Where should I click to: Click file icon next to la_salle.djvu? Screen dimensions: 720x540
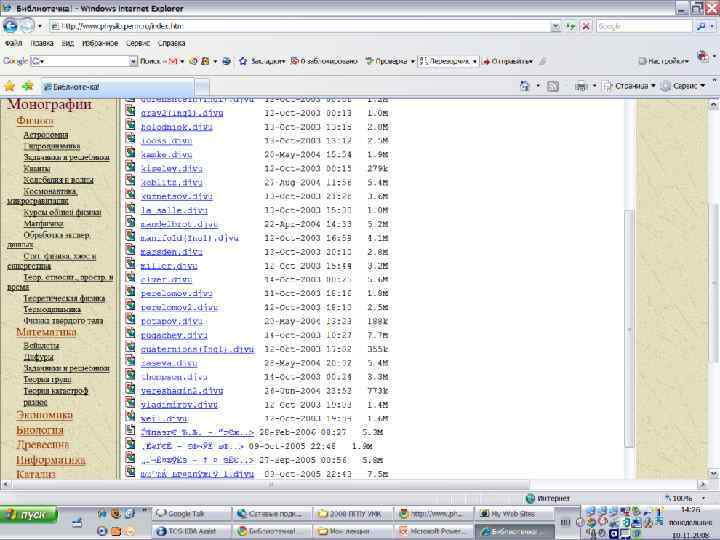coord(130,208)
